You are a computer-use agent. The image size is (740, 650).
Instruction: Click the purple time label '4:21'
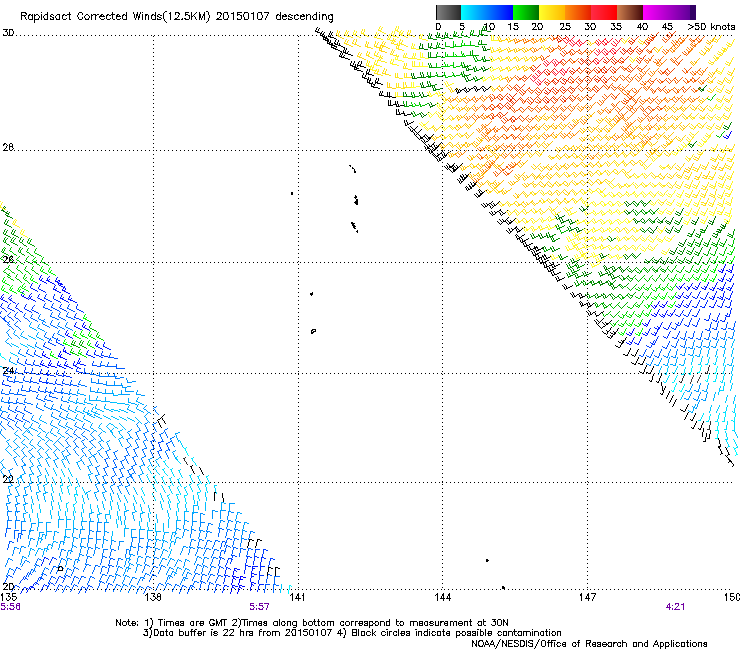[x=675, y=607]
